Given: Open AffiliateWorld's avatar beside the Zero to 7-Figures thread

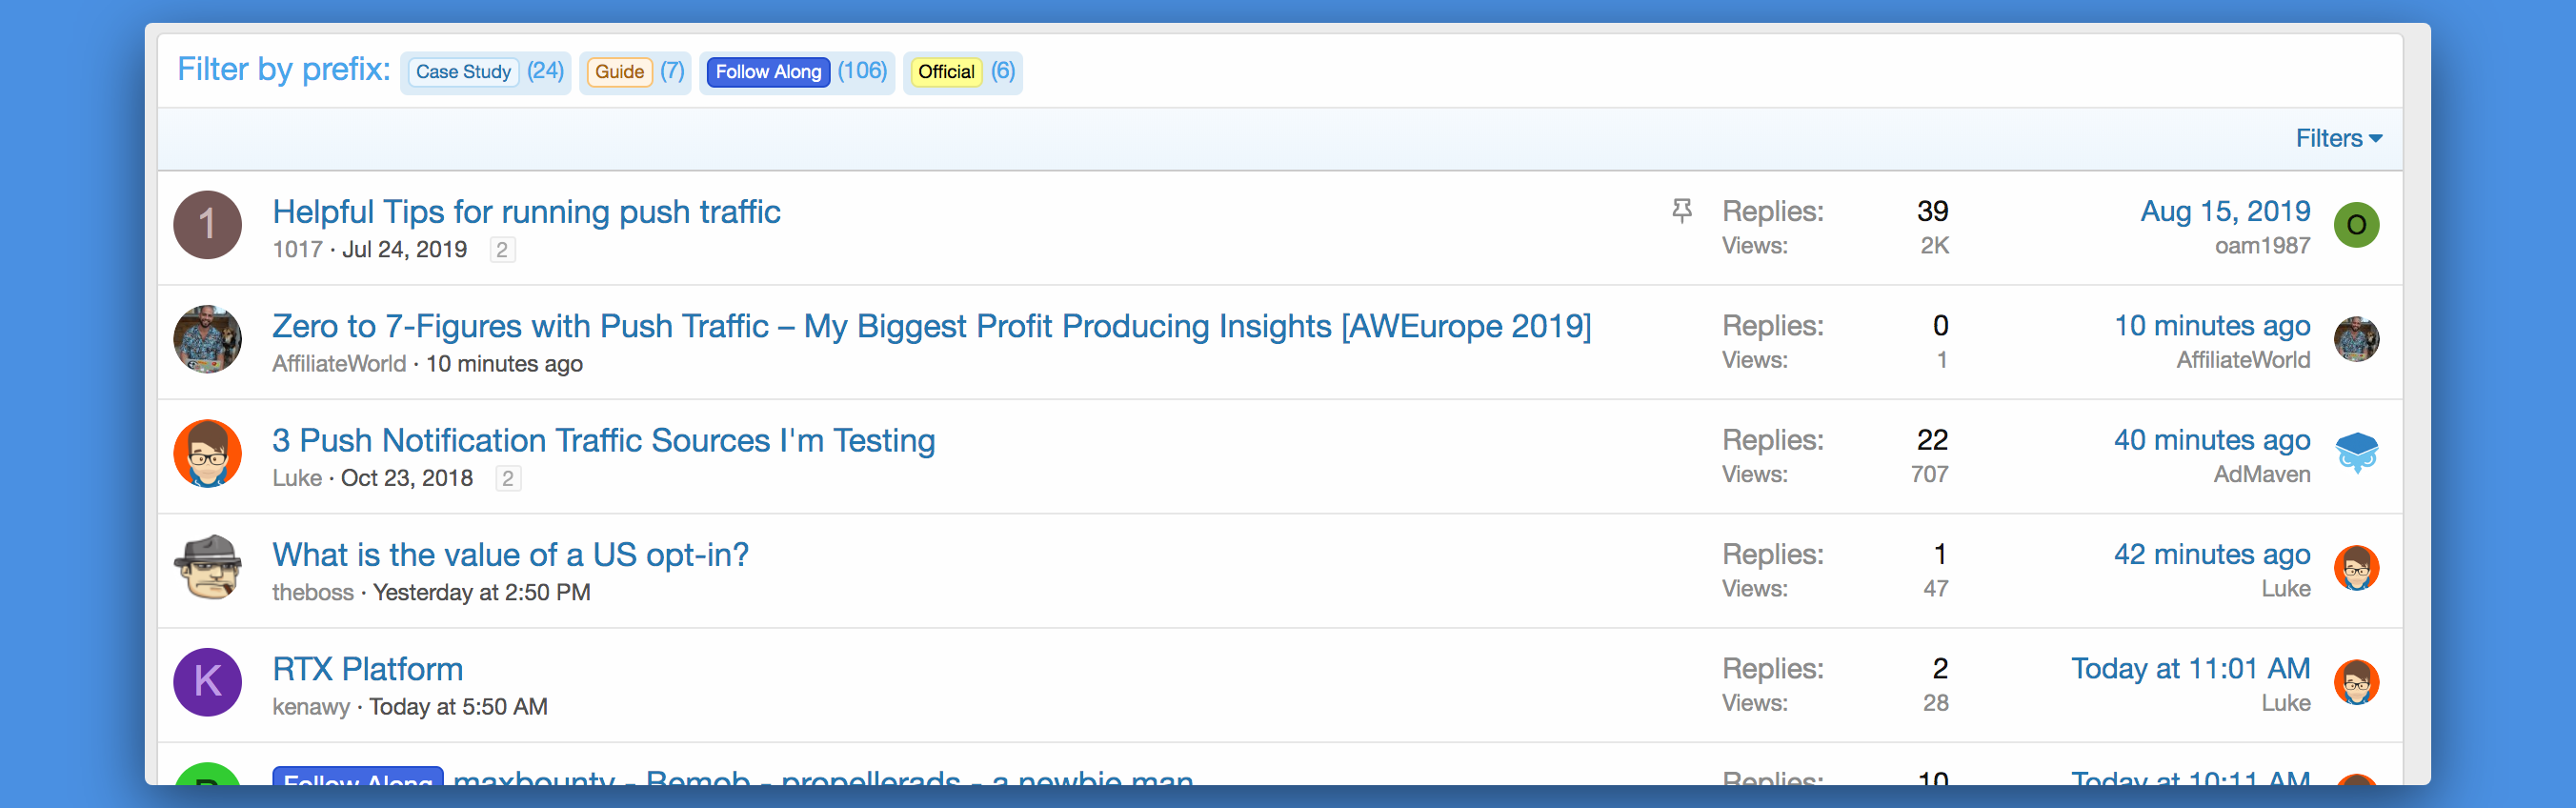Looking at the screenshot, I should [207, 339].
